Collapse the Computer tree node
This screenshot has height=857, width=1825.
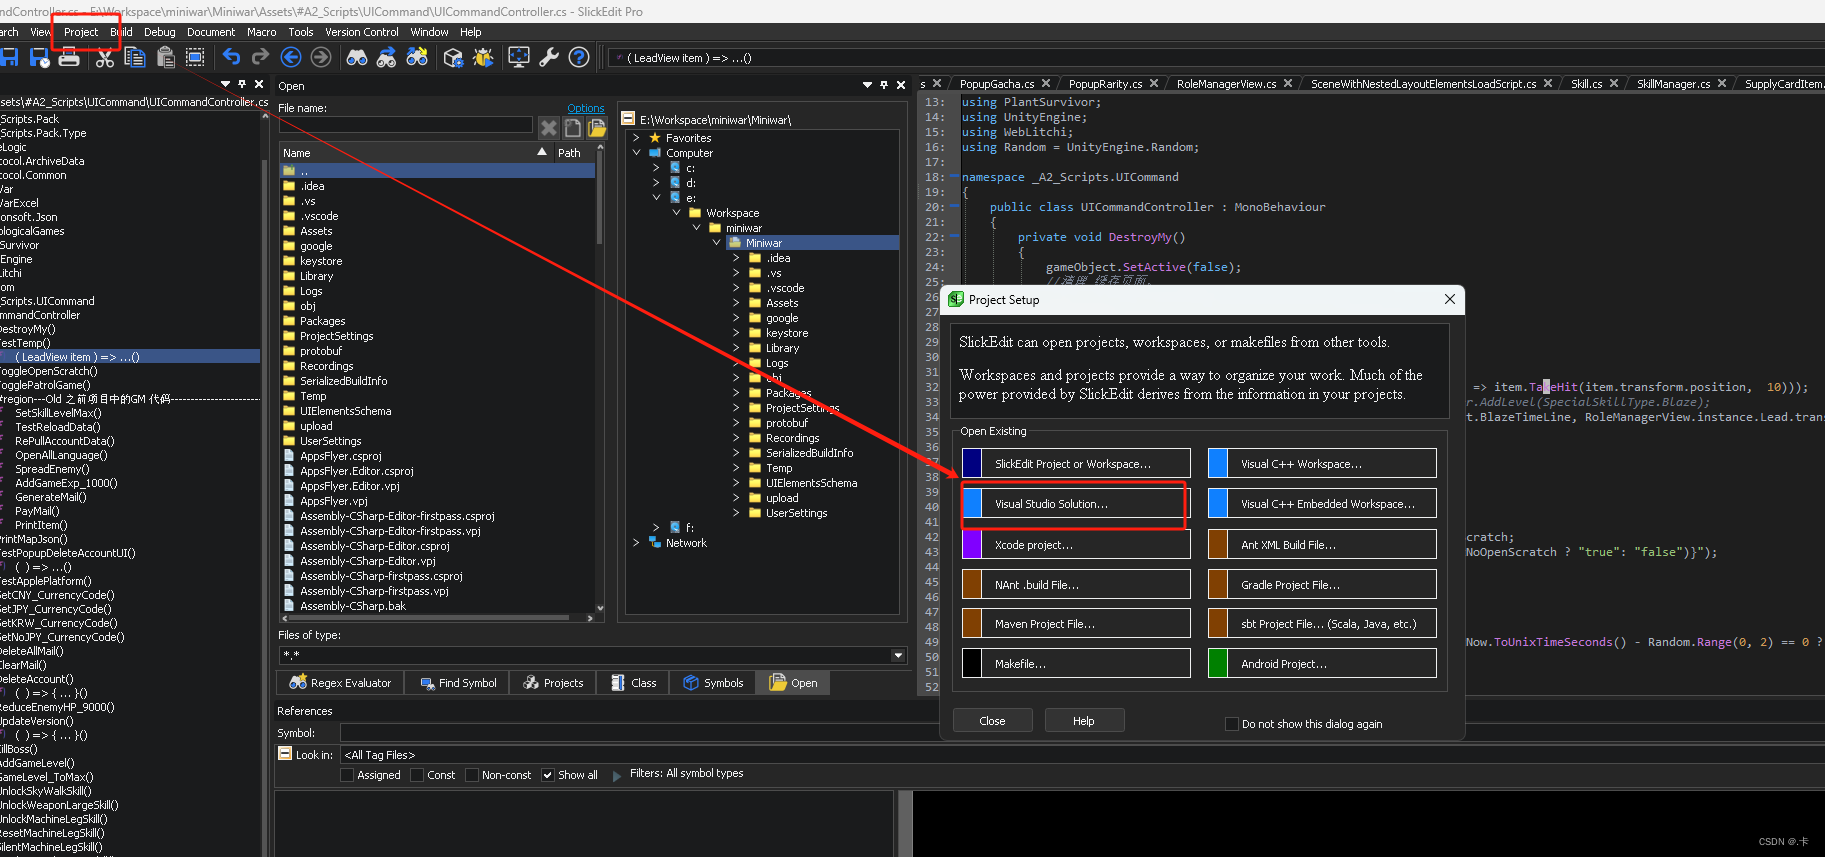(636, 153)
